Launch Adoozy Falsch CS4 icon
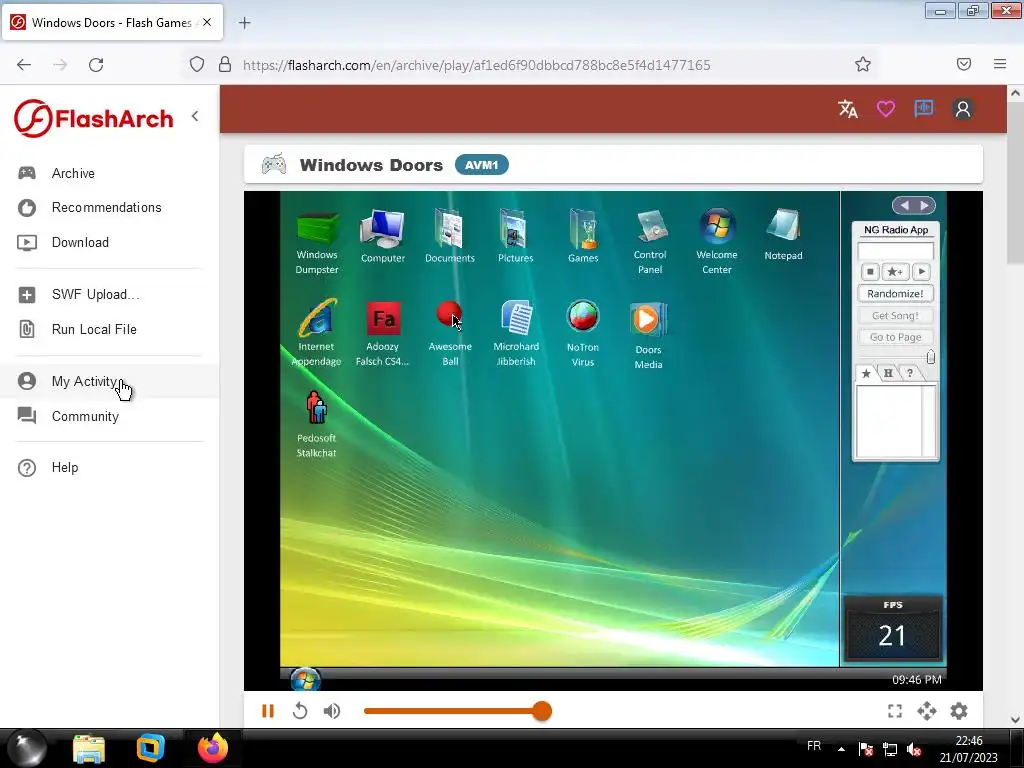Viewport: 1024px width, 768px height. coord(383,333)
